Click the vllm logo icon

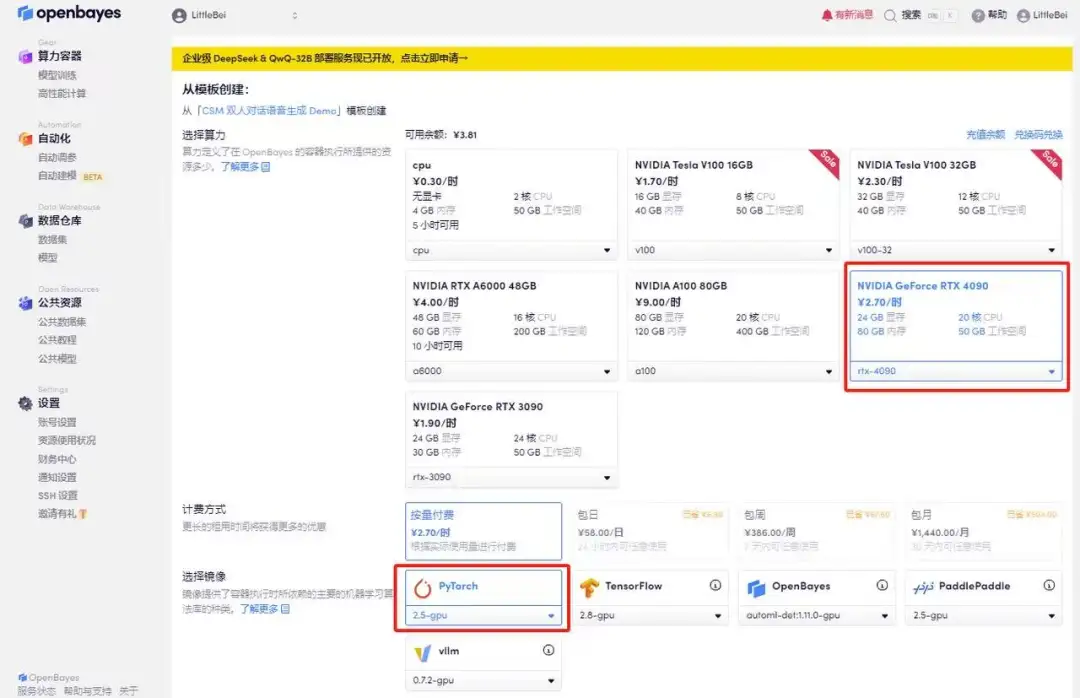pyautogui.click(x=422, y=653)
